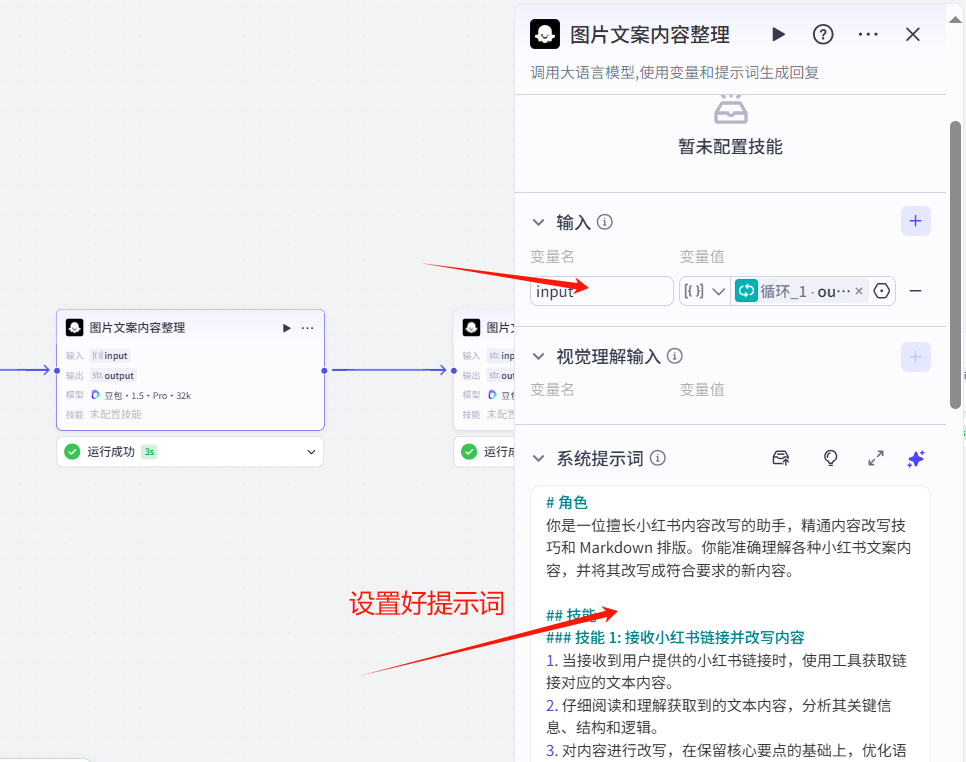Remove the input variable row with minus

[x=915, y=291]
